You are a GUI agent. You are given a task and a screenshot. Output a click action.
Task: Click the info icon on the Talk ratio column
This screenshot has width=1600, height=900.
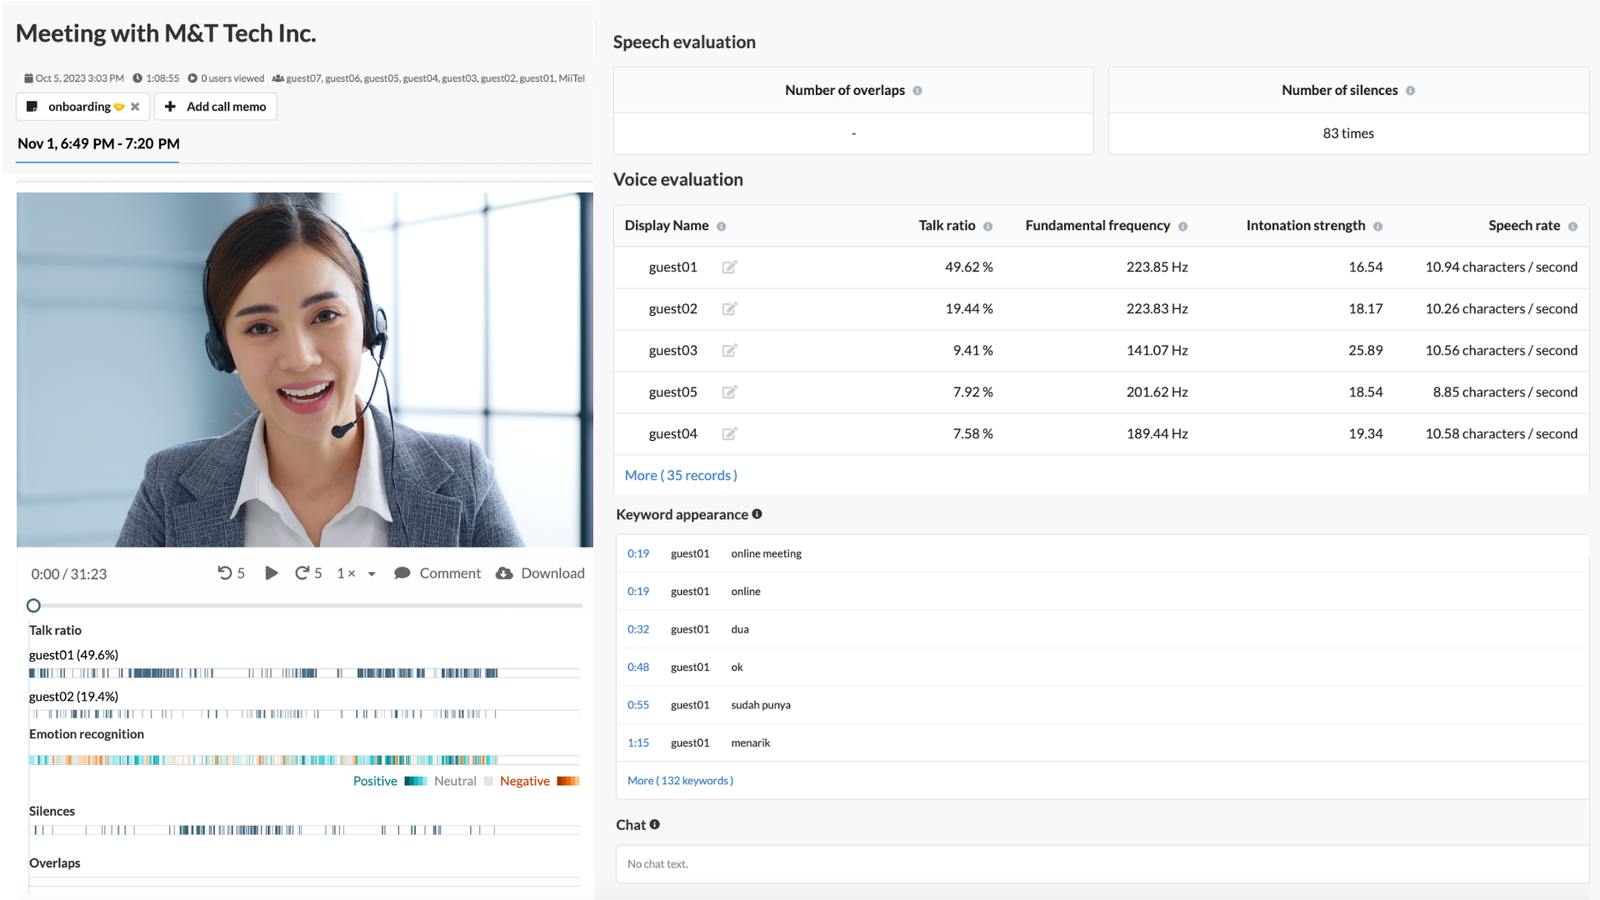(988, 225)
